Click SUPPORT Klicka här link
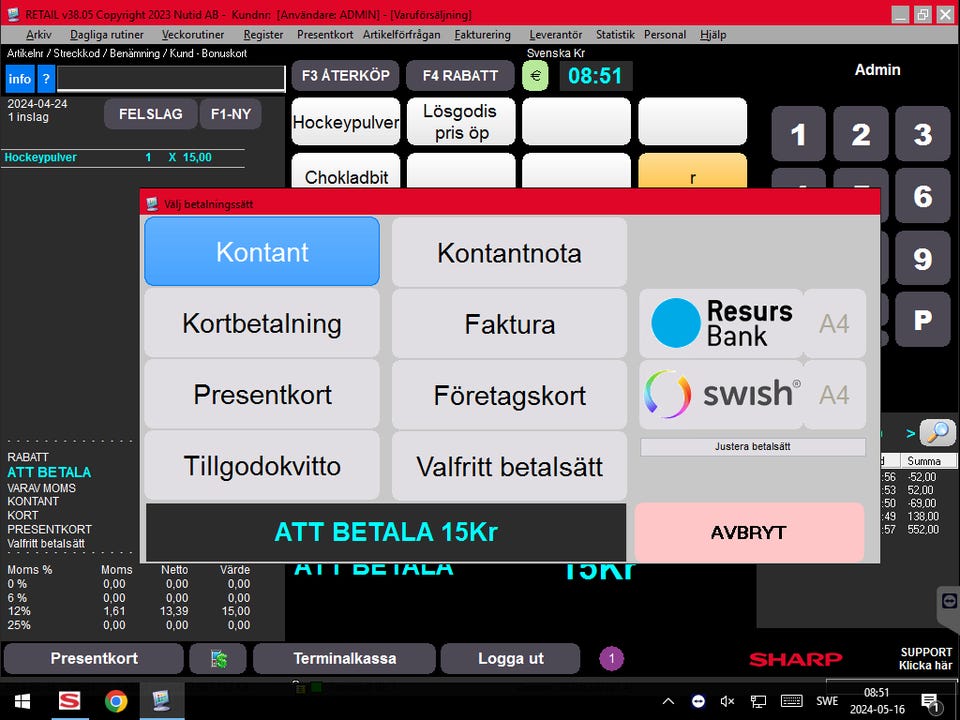The width and height of the screenshot is (960, 720). pyautogui.click(x=926, y=659)
